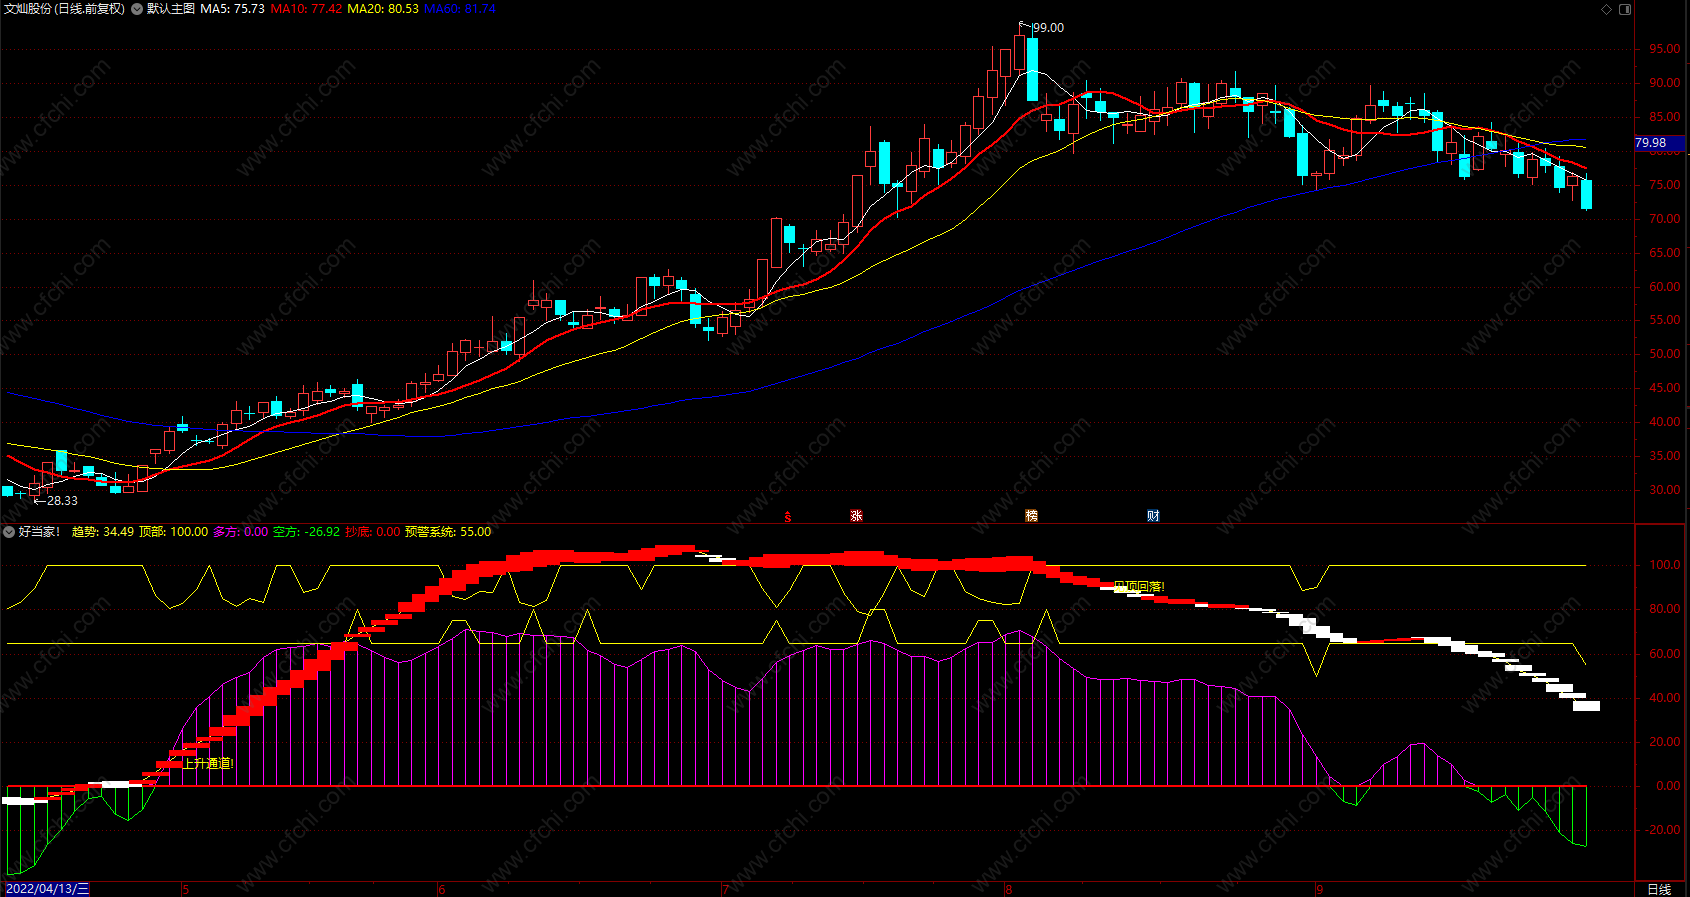Open the 榜 event marker on timeline

click(x=1031, y=516)
